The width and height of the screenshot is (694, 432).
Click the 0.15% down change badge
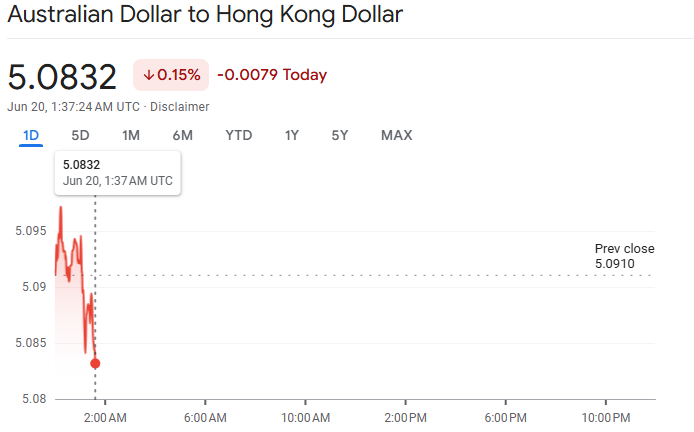171,75
